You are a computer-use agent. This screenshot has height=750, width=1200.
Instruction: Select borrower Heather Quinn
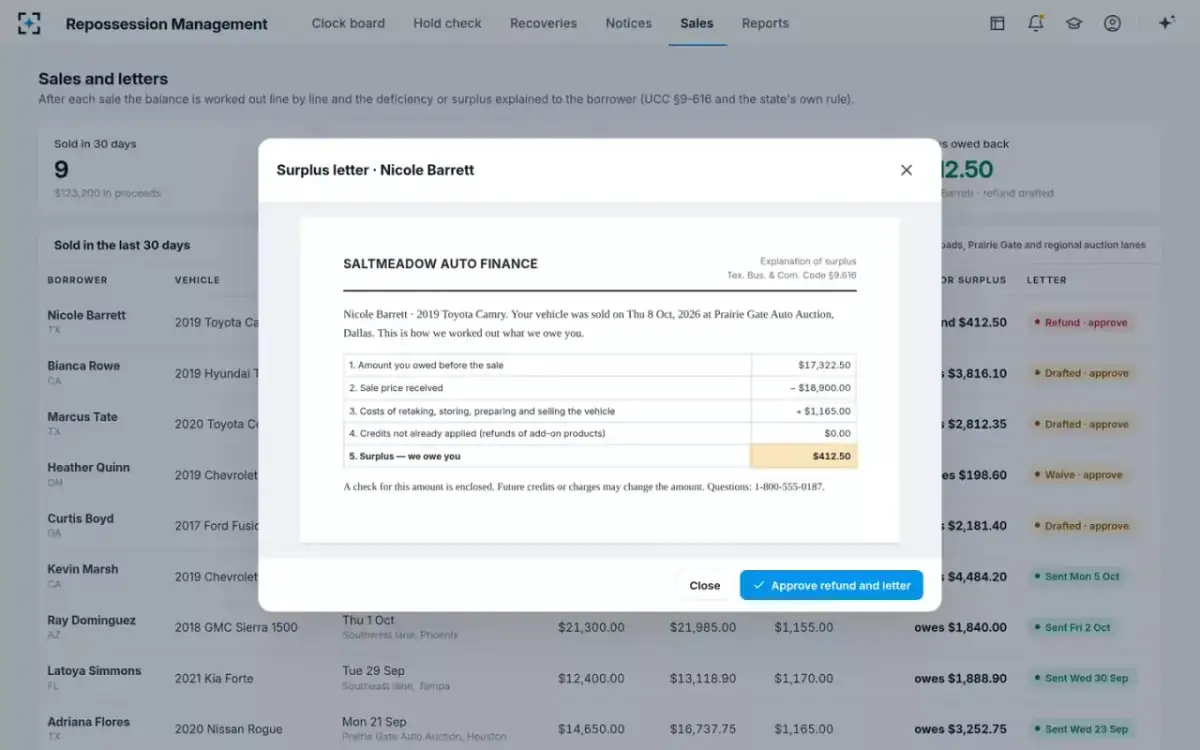point(88,467)
